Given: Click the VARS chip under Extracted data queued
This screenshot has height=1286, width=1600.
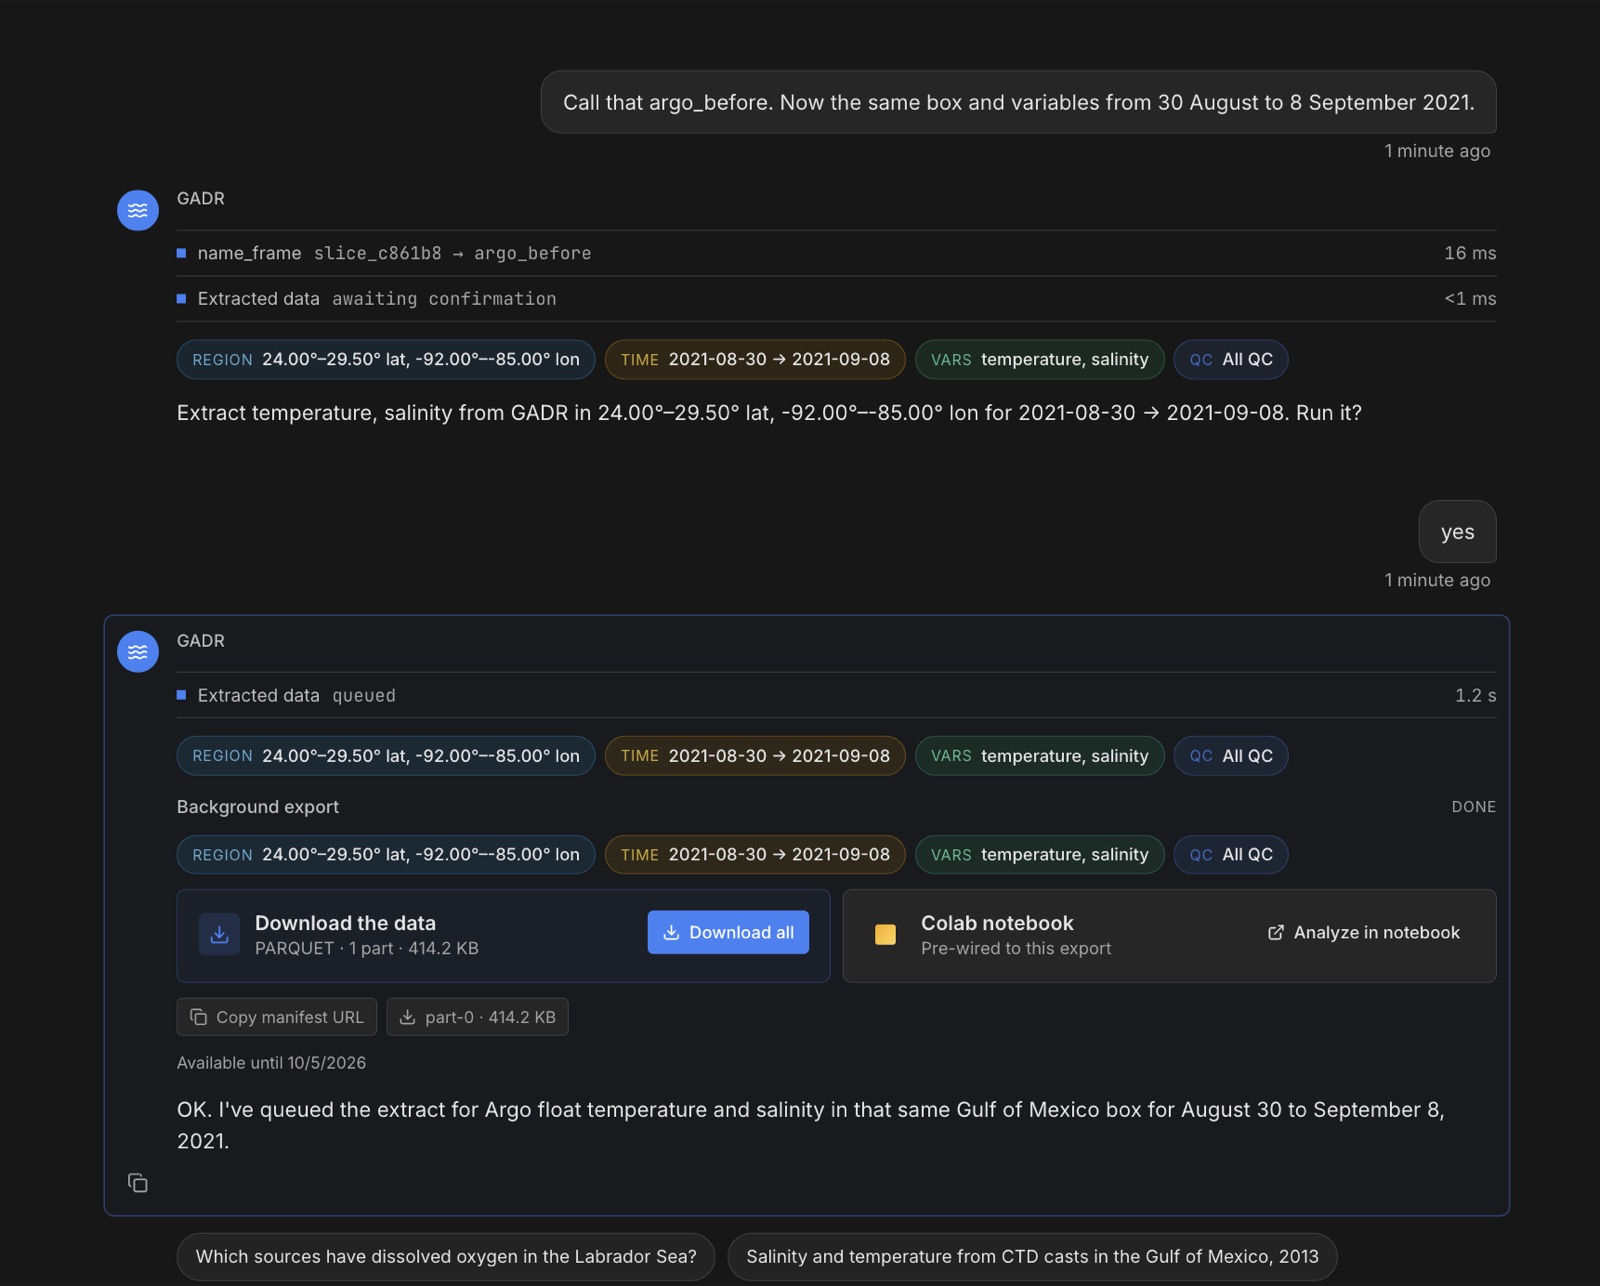Looking at the screenshot, I should [x=1040, y=756].
